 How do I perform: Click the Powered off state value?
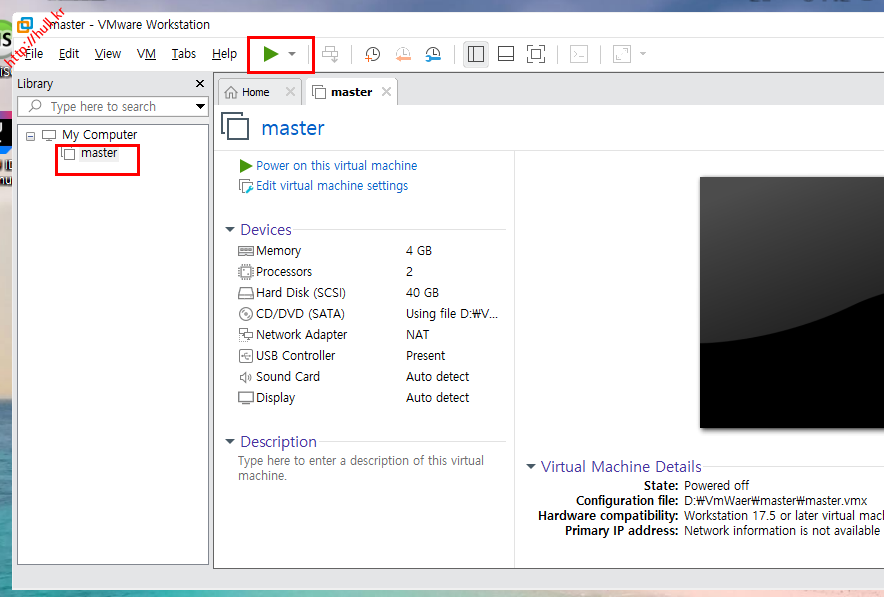click(717, 485)
